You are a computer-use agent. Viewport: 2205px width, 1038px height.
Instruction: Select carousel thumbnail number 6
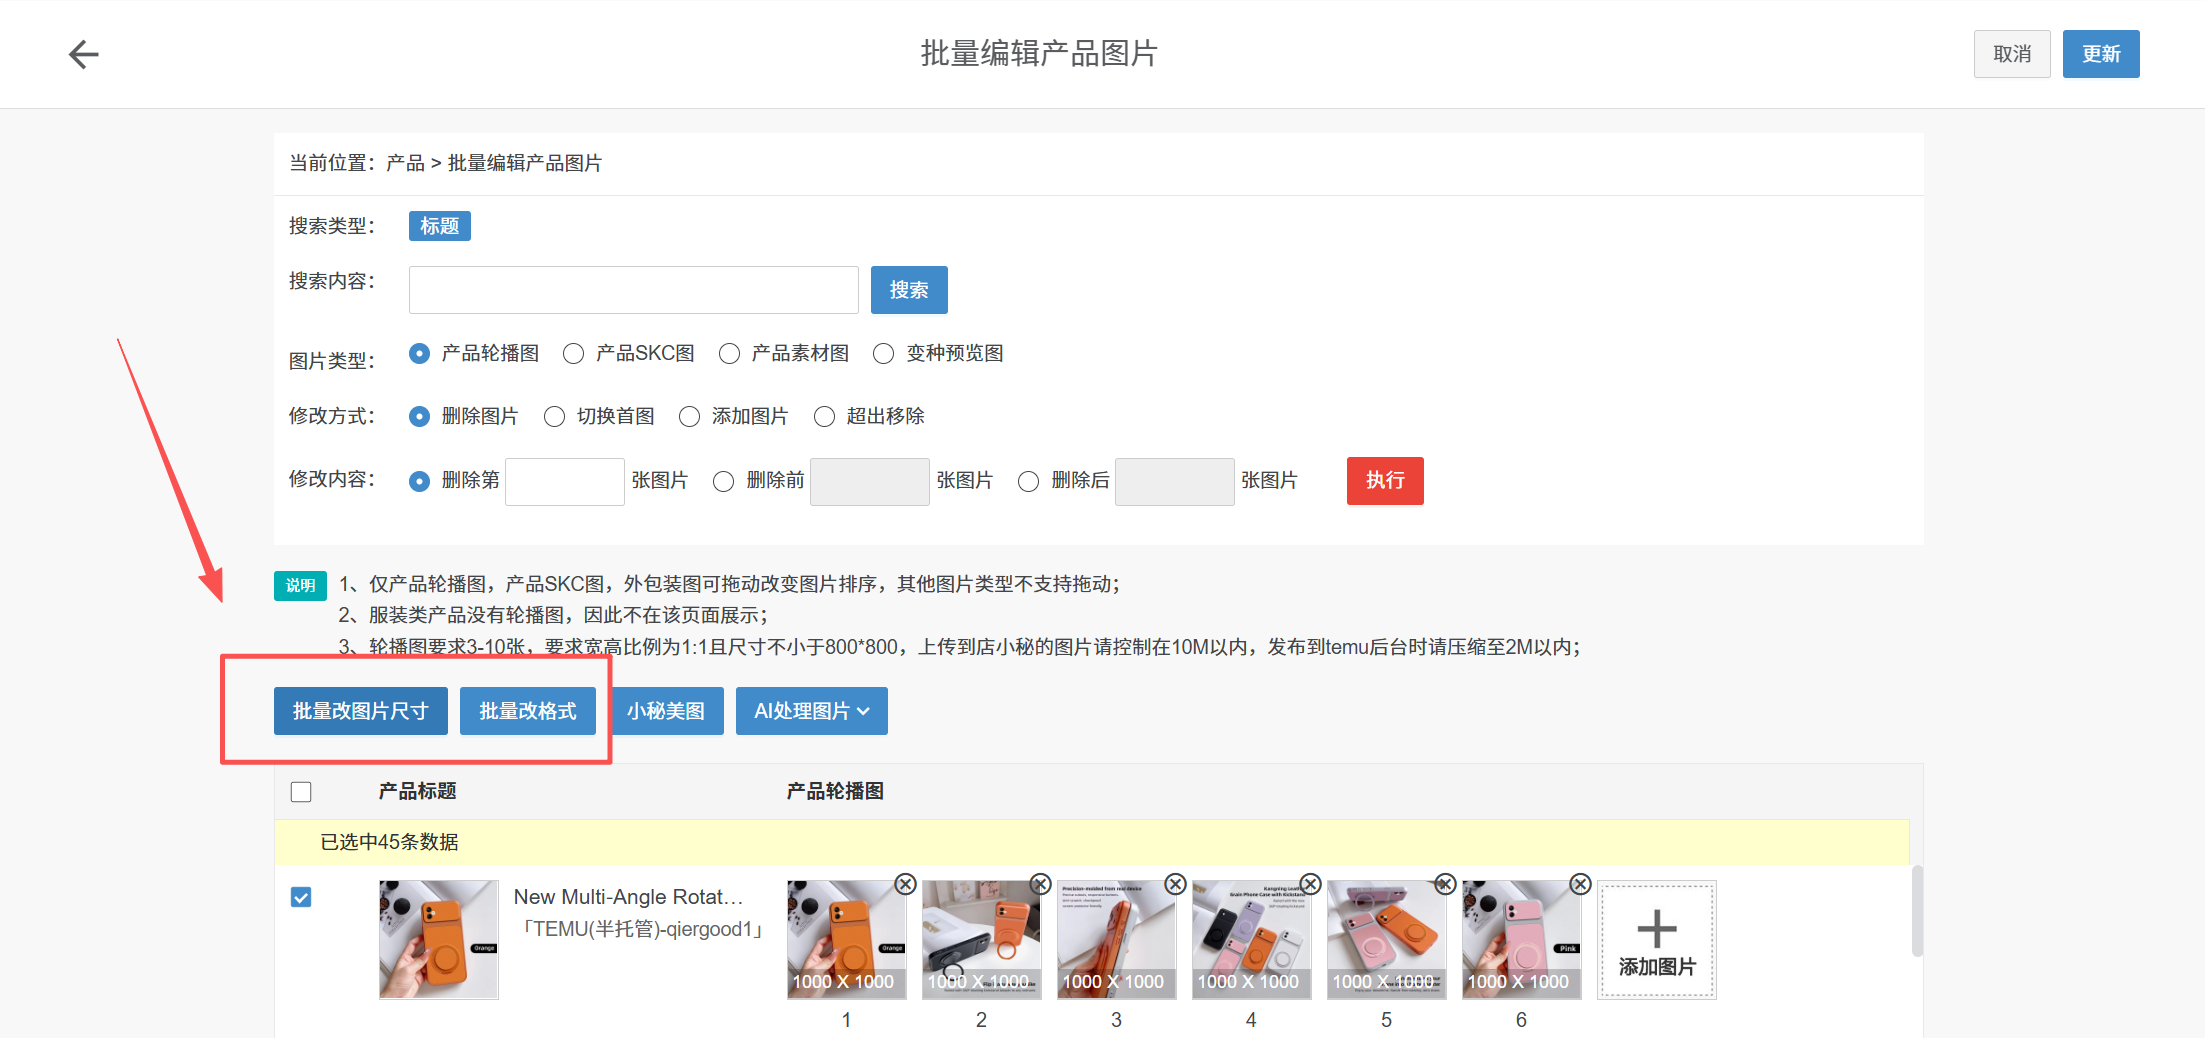[1521, 940]
